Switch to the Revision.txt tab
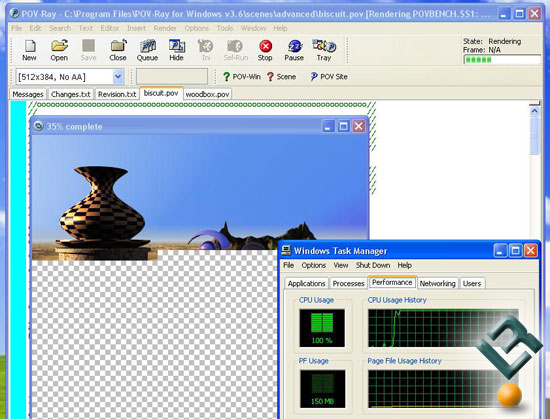Screen dimensions: 550x419 (x=117, y=94)
